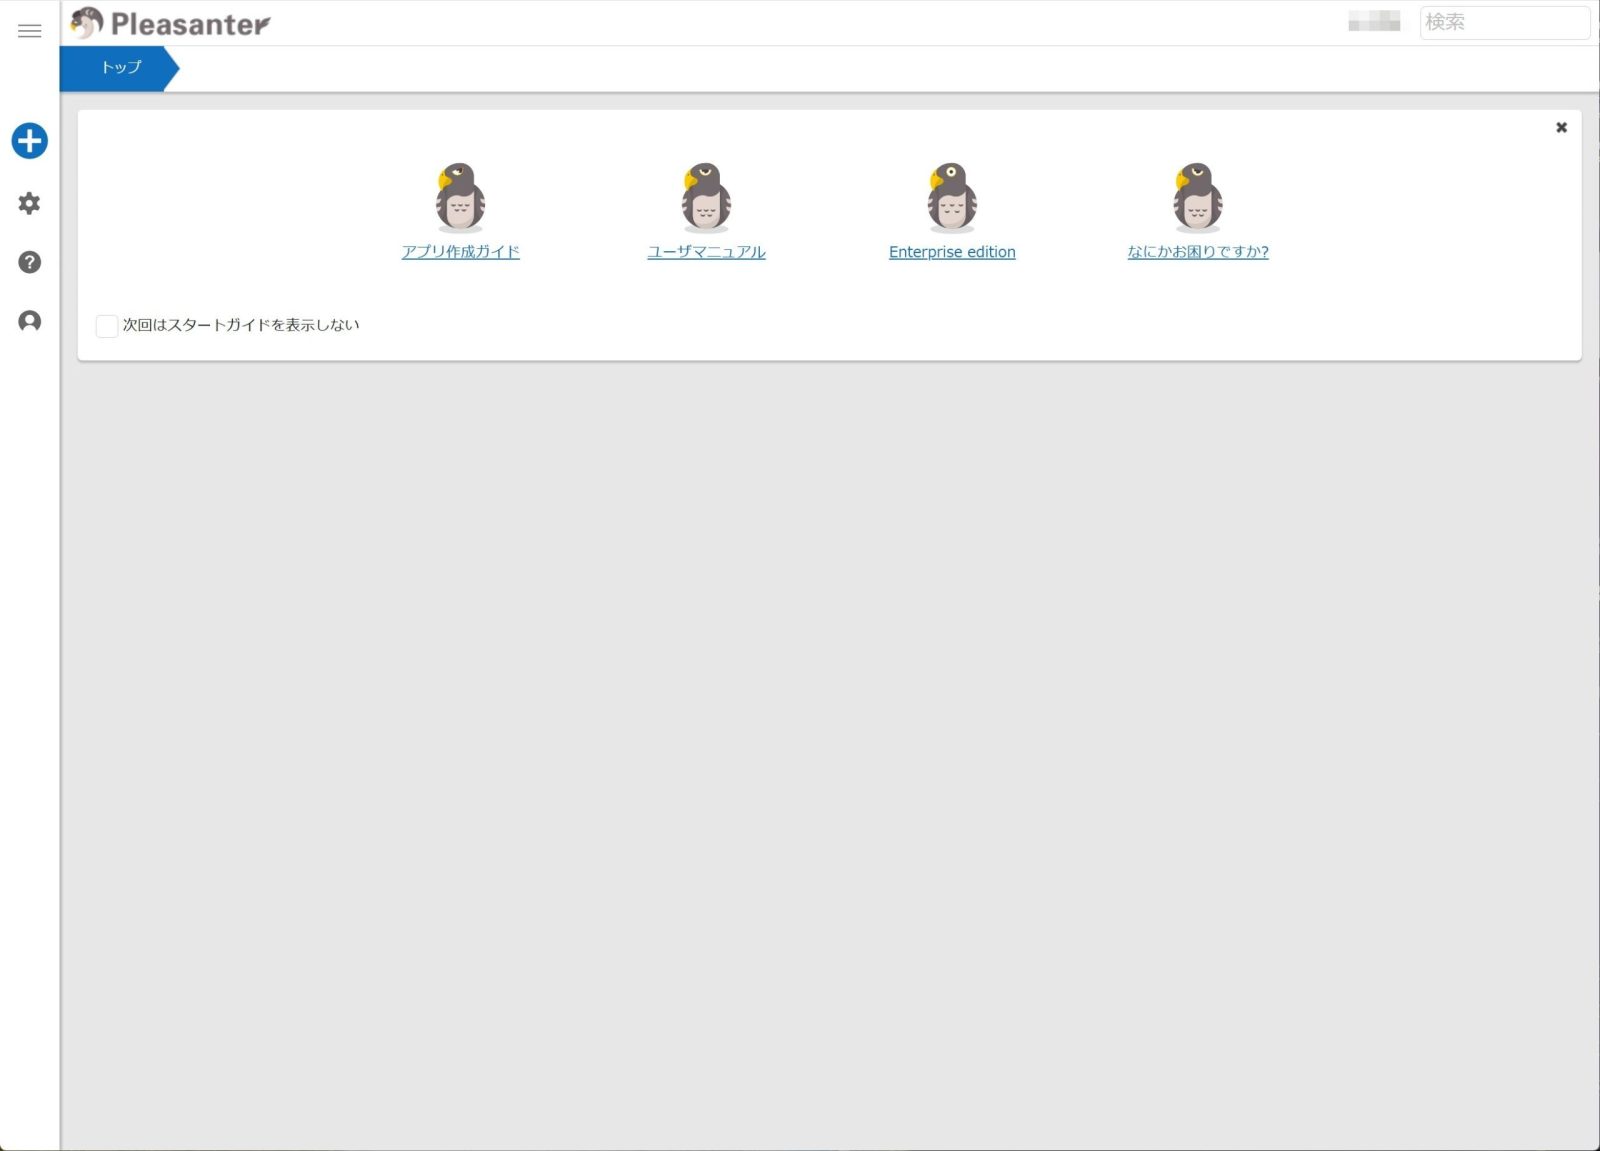1600x1151 pixels.
Task: Select the トップ breadcrumb tab
Action: 120,68
